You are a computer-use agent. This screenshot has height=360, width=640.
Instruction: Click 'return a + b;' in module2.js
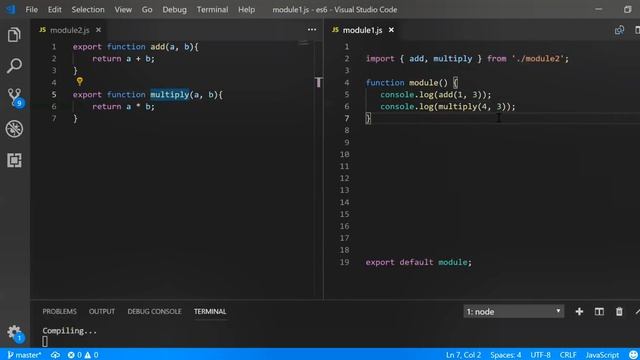coord(123,58)
